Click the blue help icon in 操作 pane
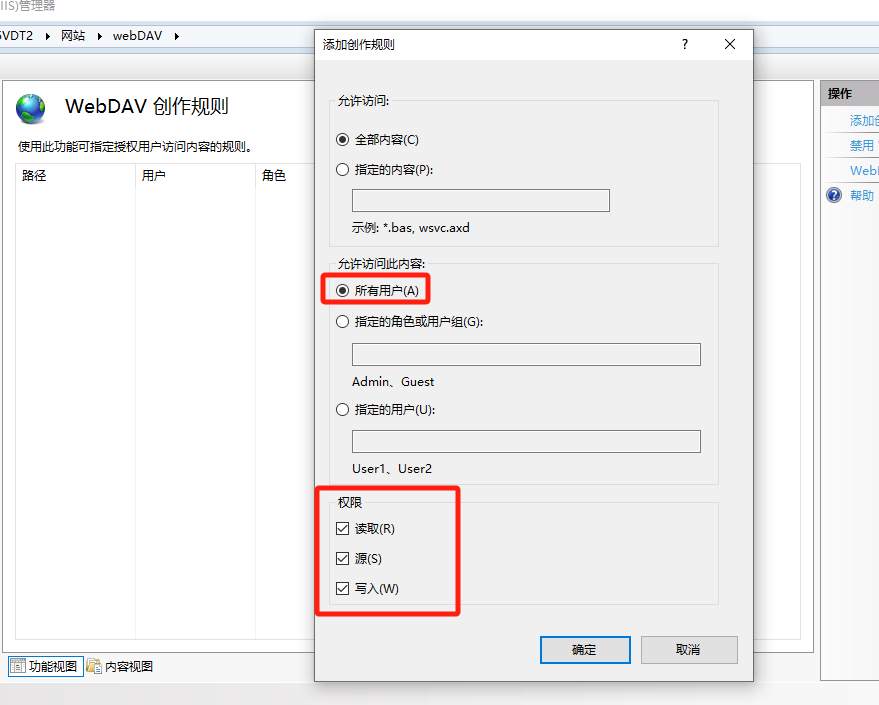This screenshot has width=879, height=705. (x=834, y=196)
